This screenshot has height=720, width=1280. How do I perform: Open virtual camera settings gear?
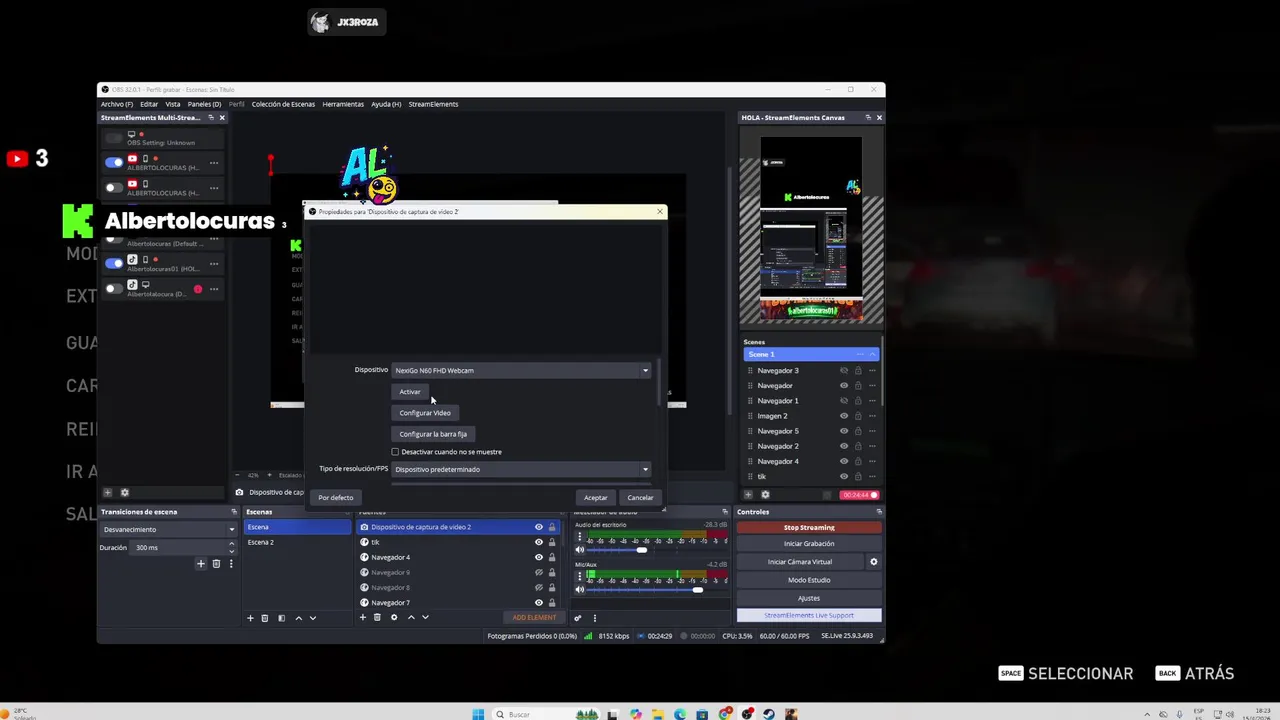[873, 562]
